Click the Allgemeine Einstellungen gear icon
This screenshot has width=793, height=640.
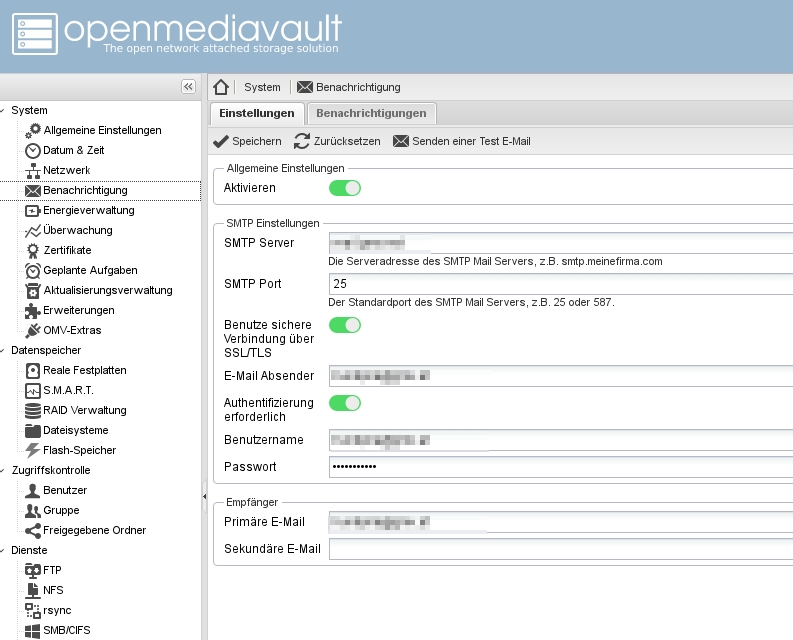[33, 131]
